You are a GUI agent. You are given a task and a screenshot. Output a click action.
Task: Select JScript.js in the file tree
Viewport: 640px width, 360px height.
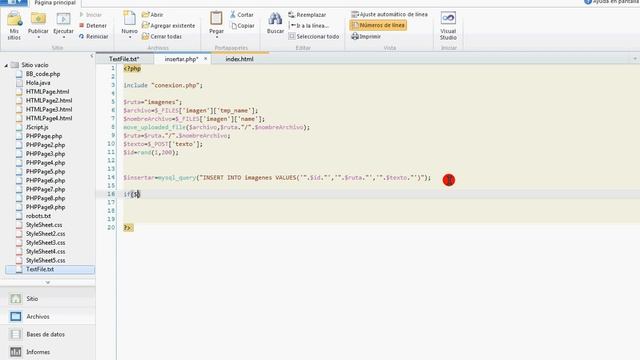click(x=37, y=127)
